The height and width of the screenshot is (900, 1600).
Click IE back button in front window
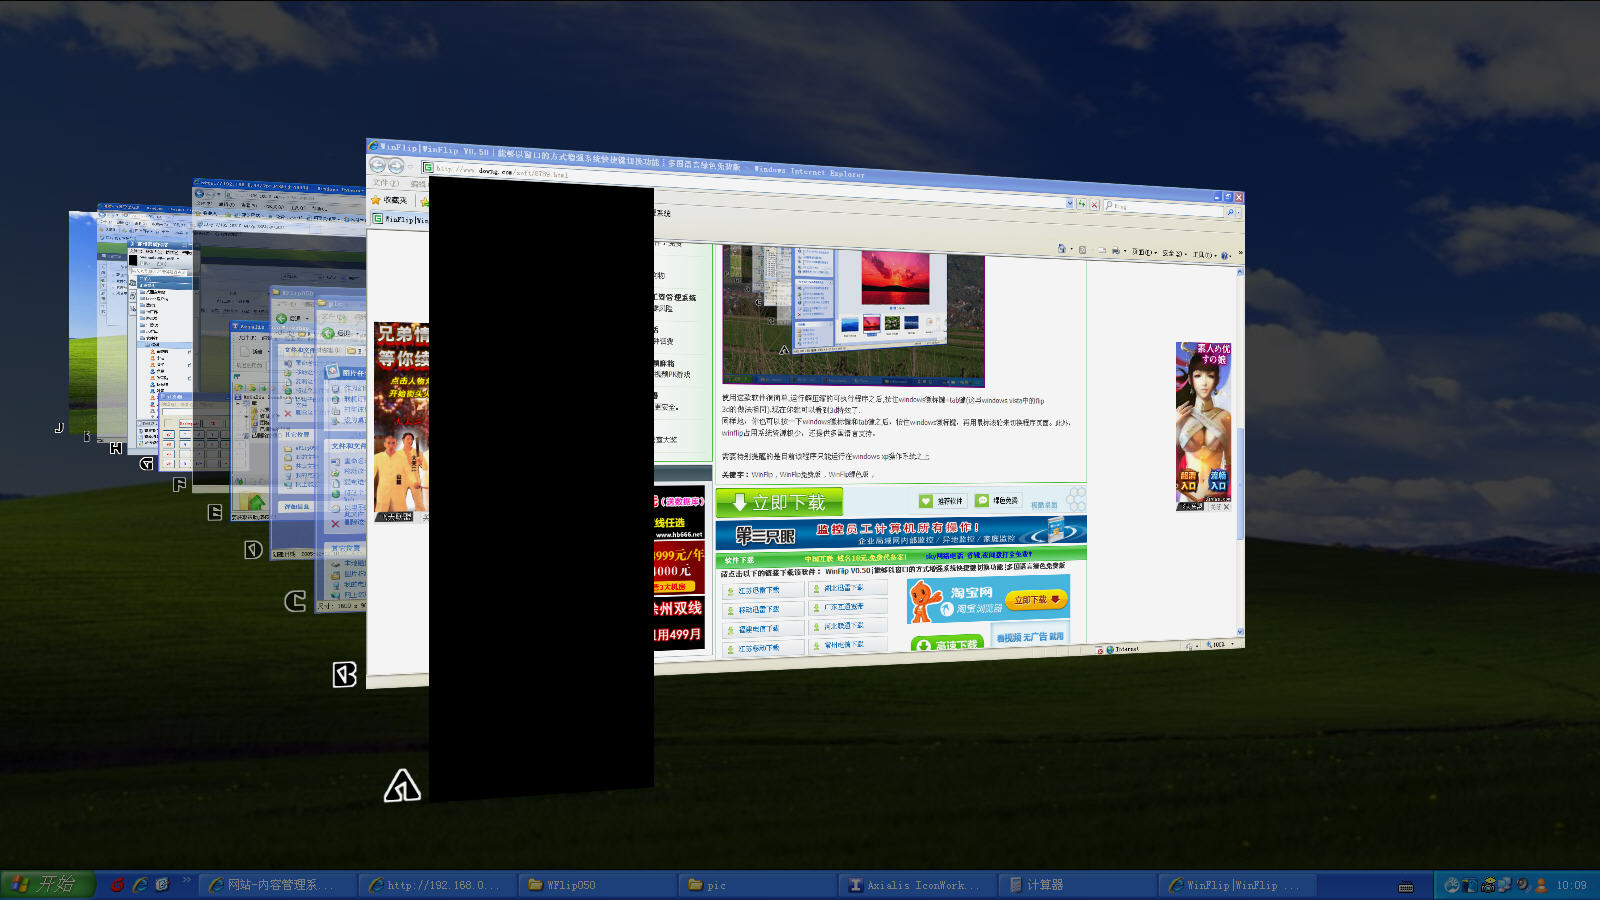point(378,165)
